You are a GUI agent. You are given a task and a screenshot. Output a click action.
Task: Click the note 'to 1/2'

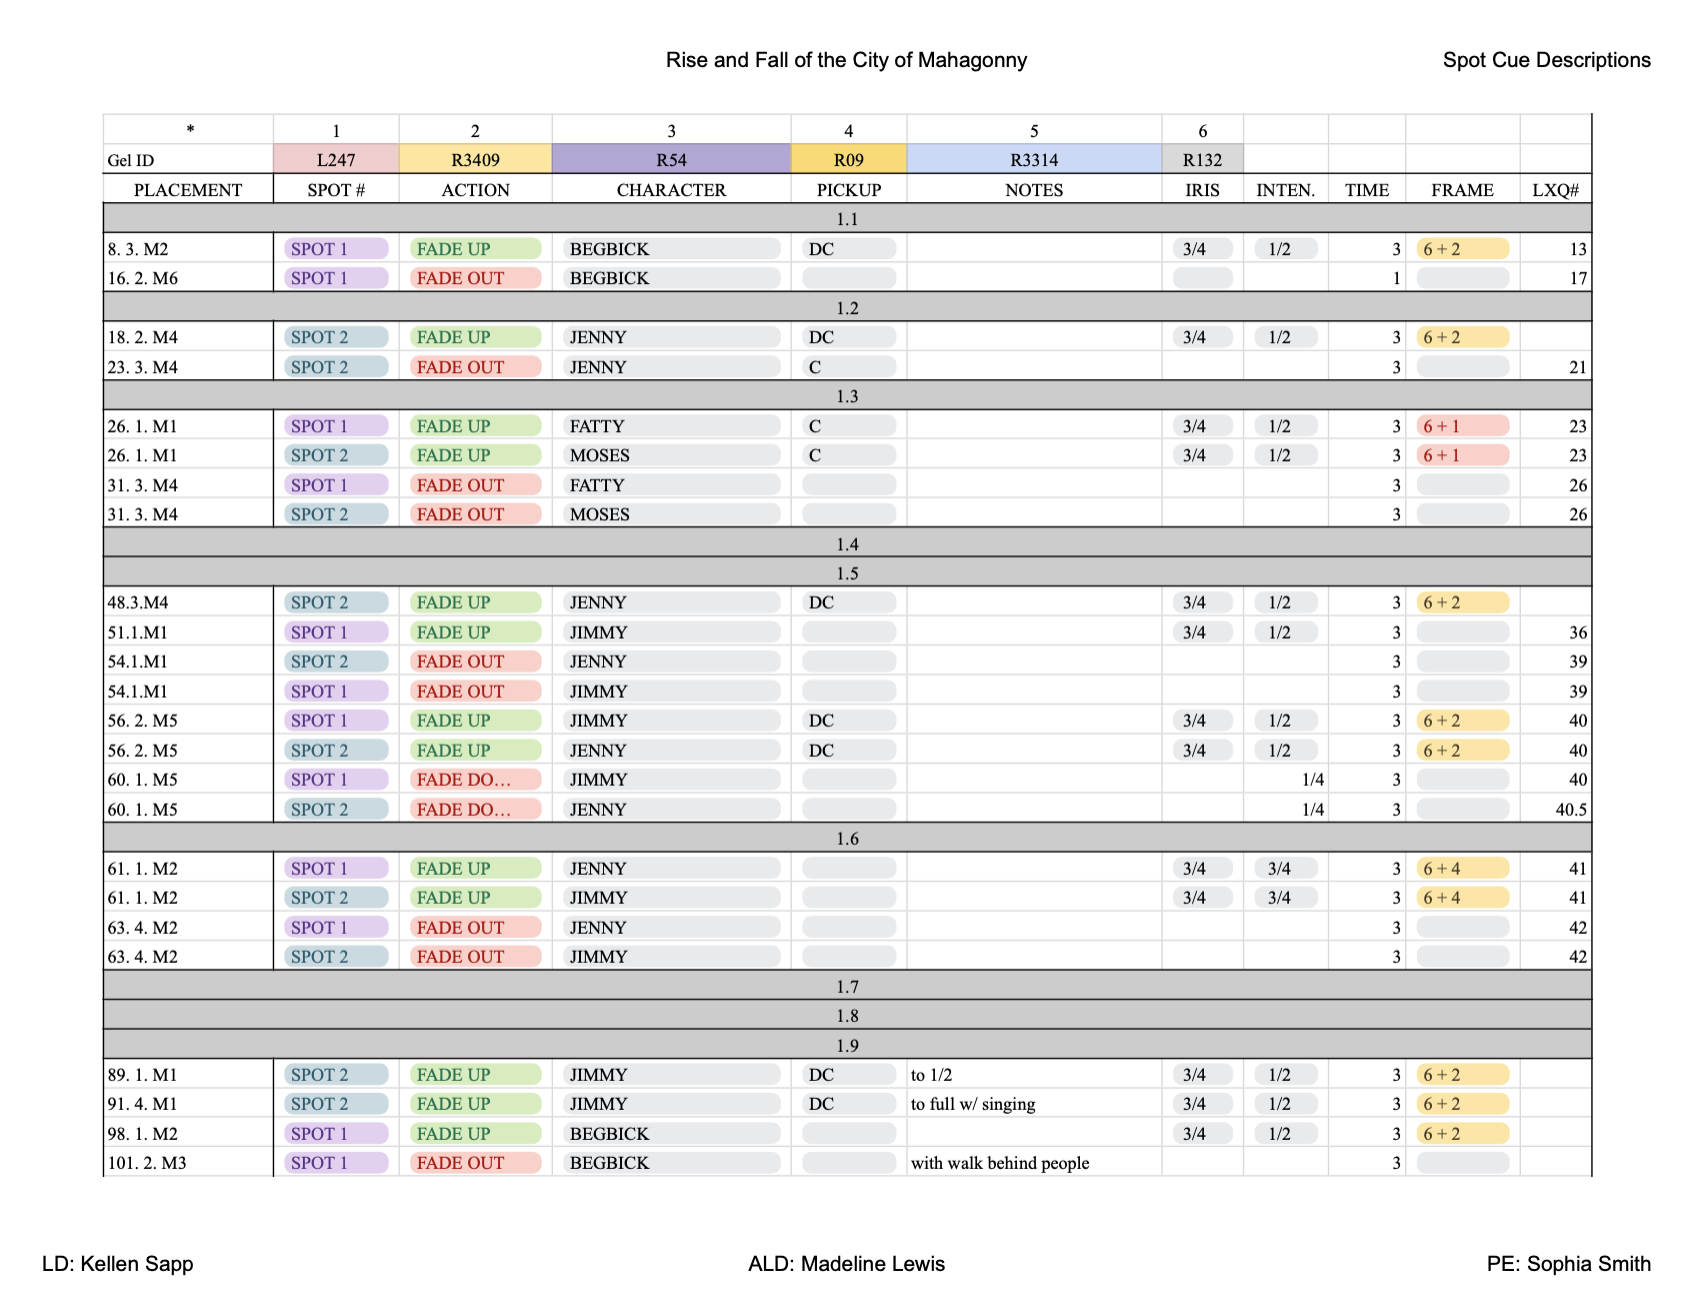(931, 1075)
